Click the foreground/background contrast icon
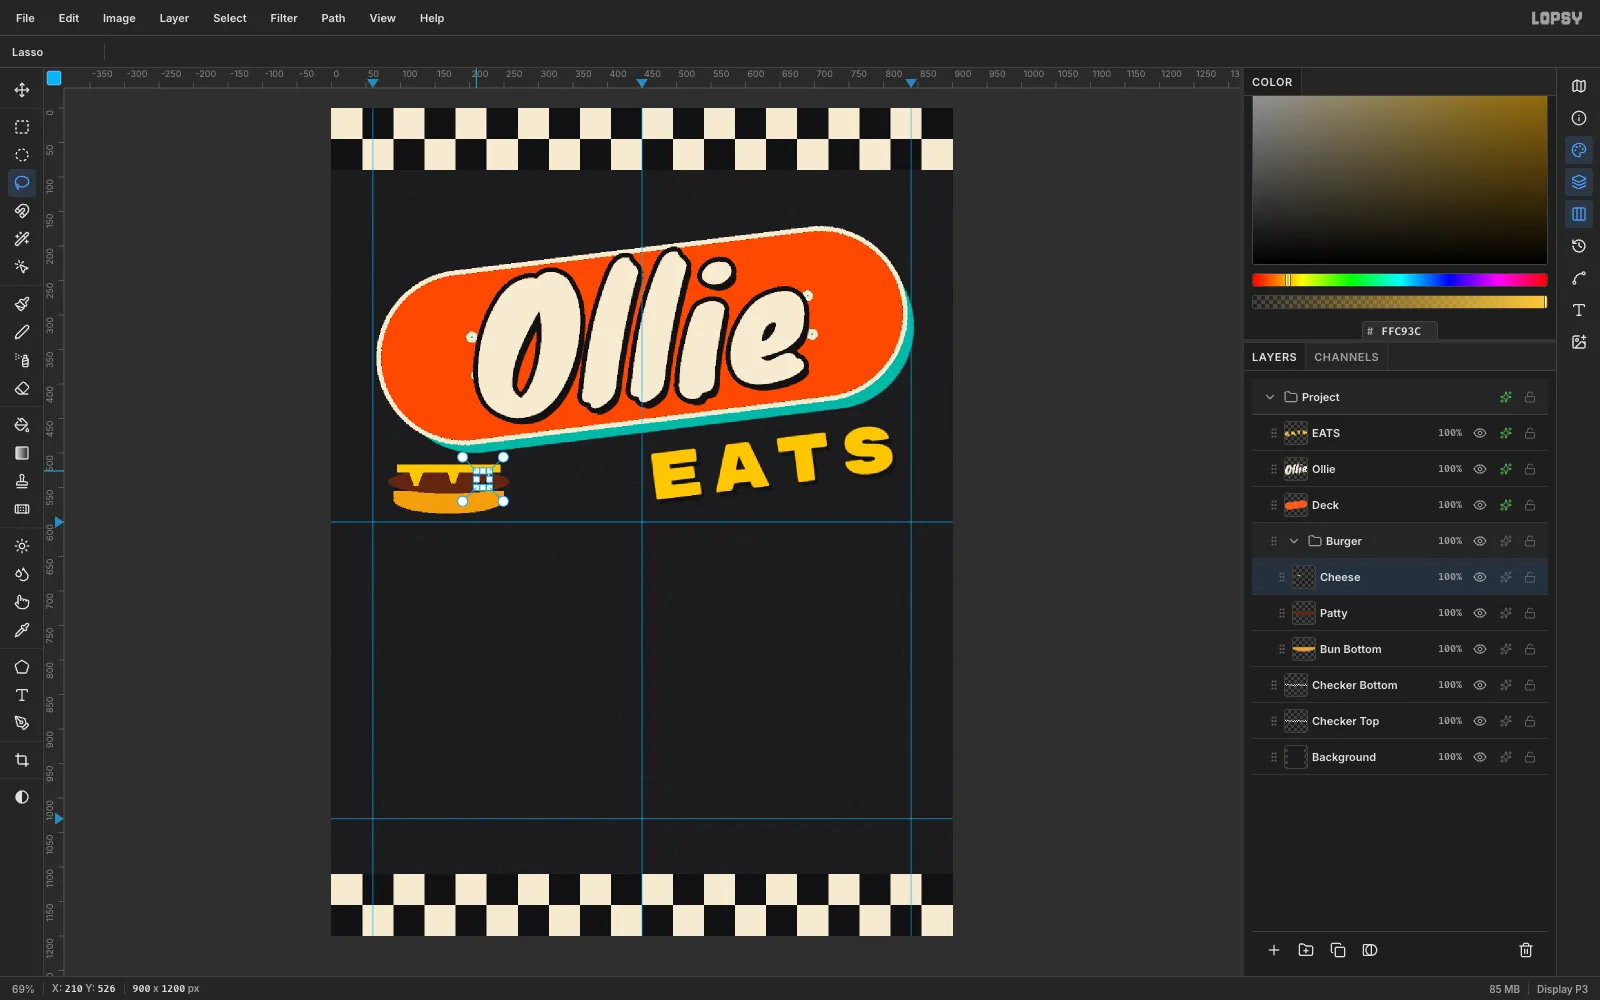This screenshot has width=1600, height=1000. 22,797
